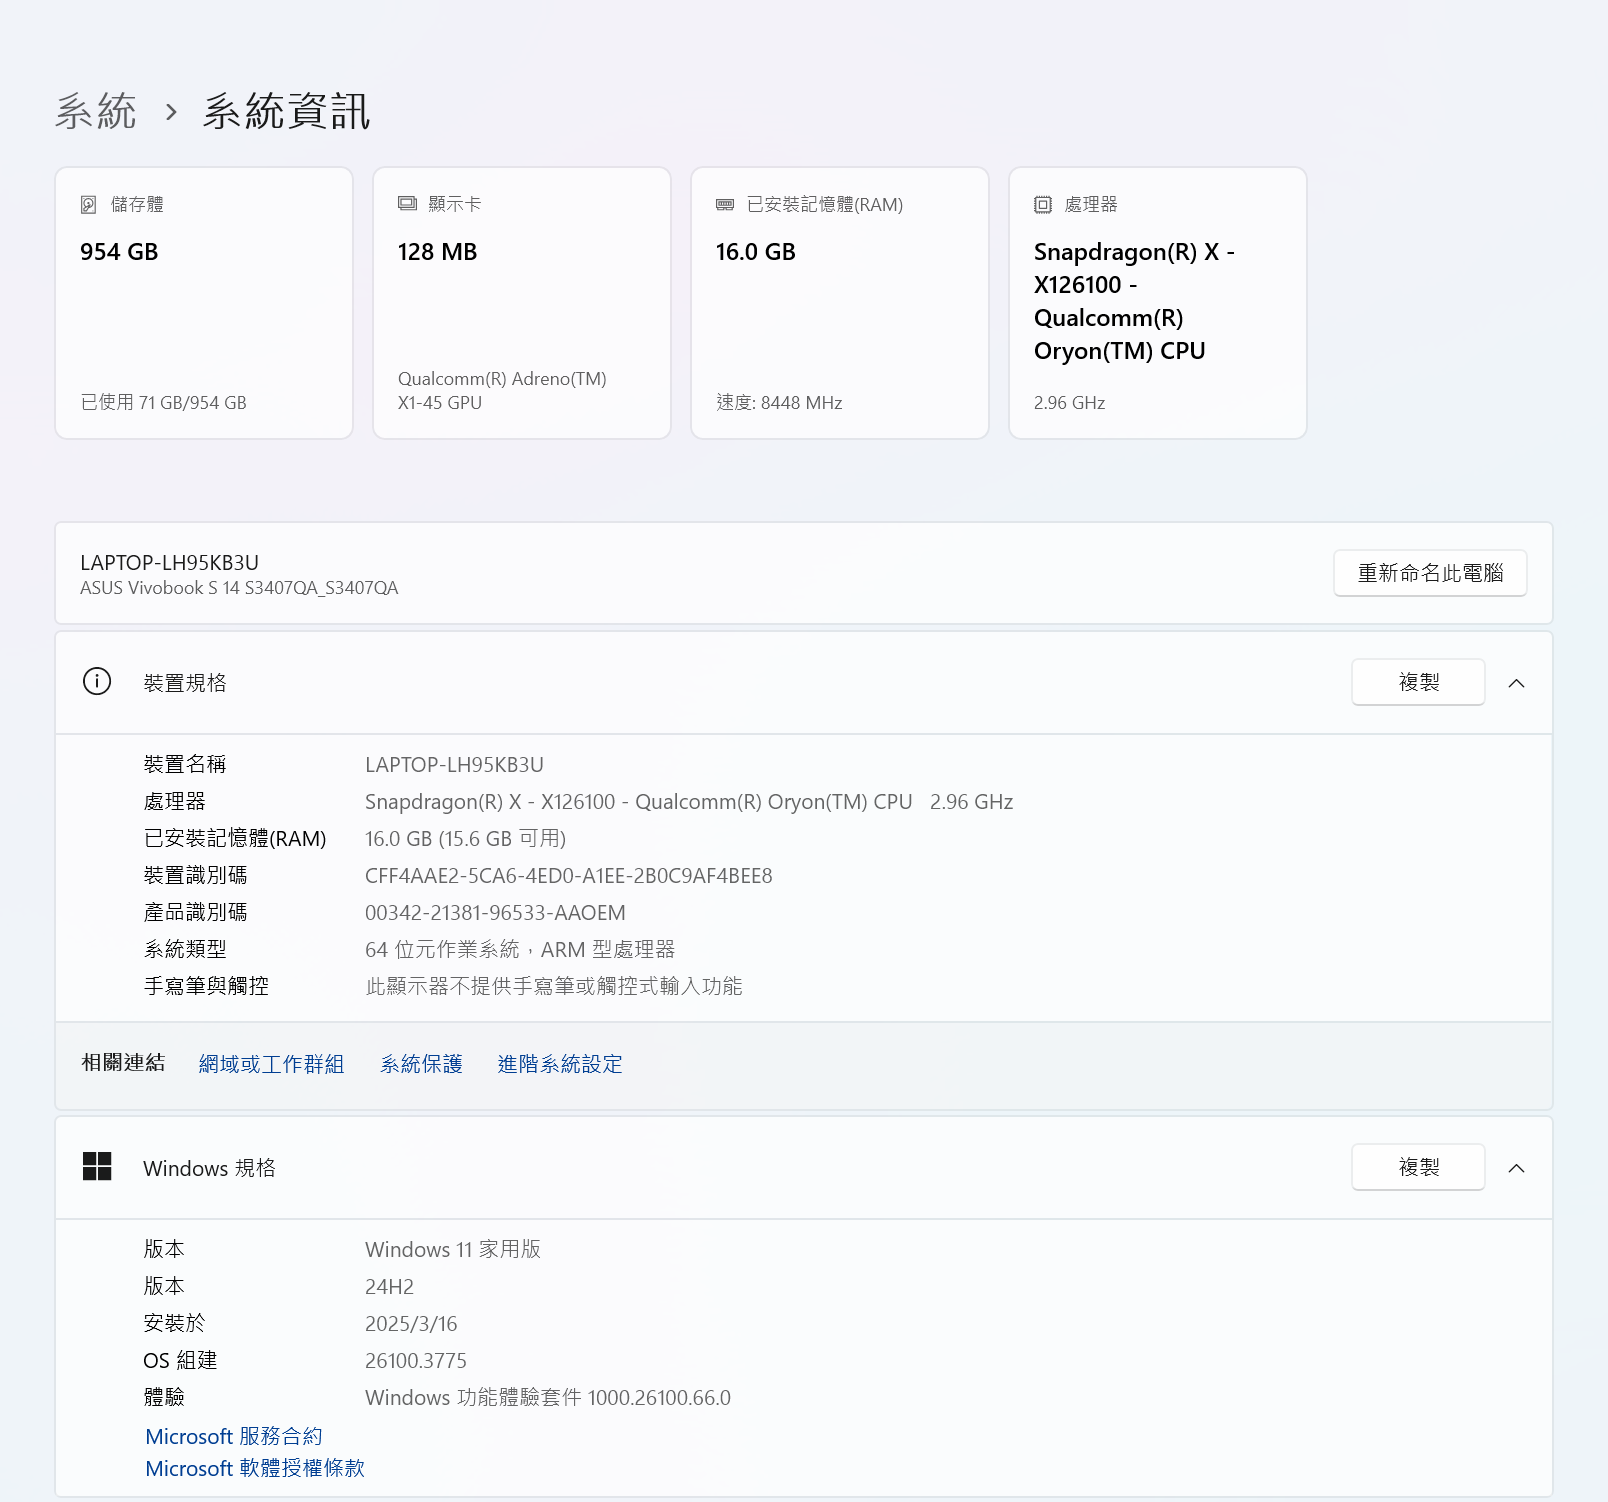Click the storage card drive icon
The width and height of the screenshot is (1608, 1502).
pos(89,204)
